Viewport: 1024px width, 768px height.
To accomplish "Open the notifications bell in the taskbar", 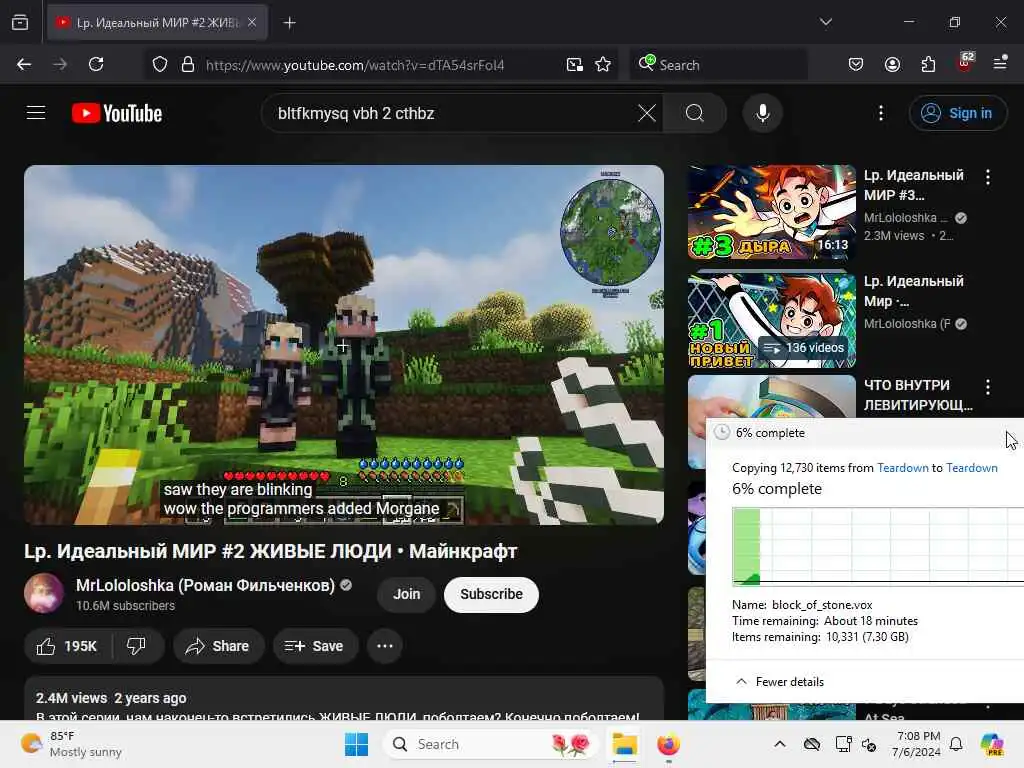I will pyautogui.click(x=955, y=744).
